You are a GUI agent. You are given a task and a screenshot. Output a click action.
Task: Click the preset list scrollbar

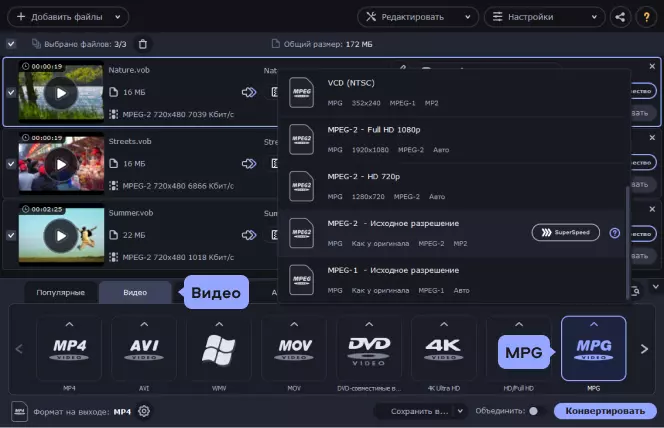coord(628,242)
